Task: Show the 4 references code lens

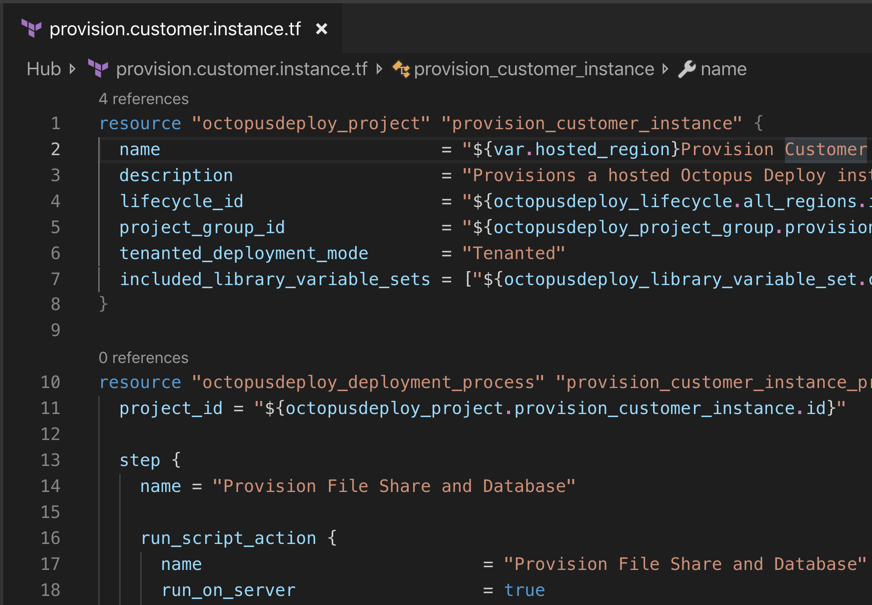Action: point(143,99)
